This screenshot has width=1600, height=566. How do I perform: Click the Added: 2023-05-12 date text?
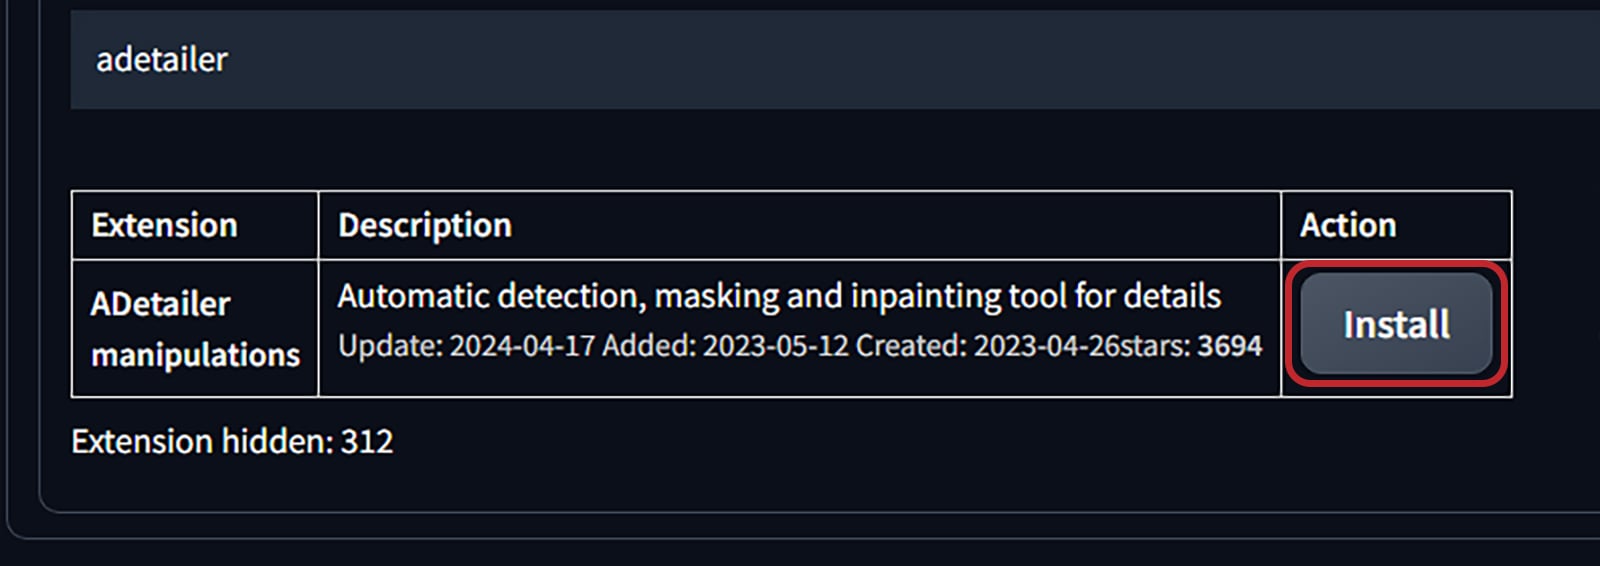pyautogui.click(x=725, y=346)
